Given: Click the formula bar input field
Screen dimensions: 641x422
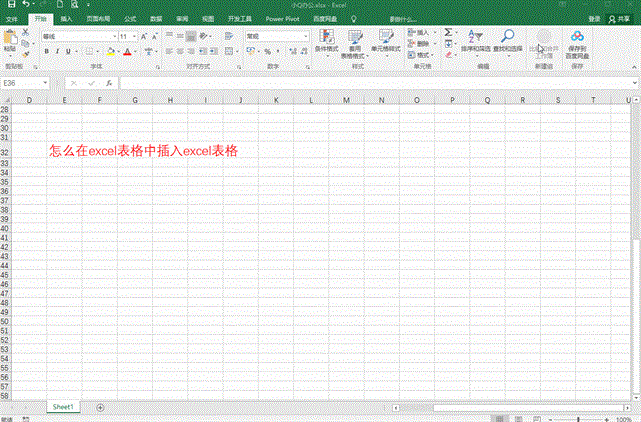Looking at the screenshot, I should click(x=370, y=83).
